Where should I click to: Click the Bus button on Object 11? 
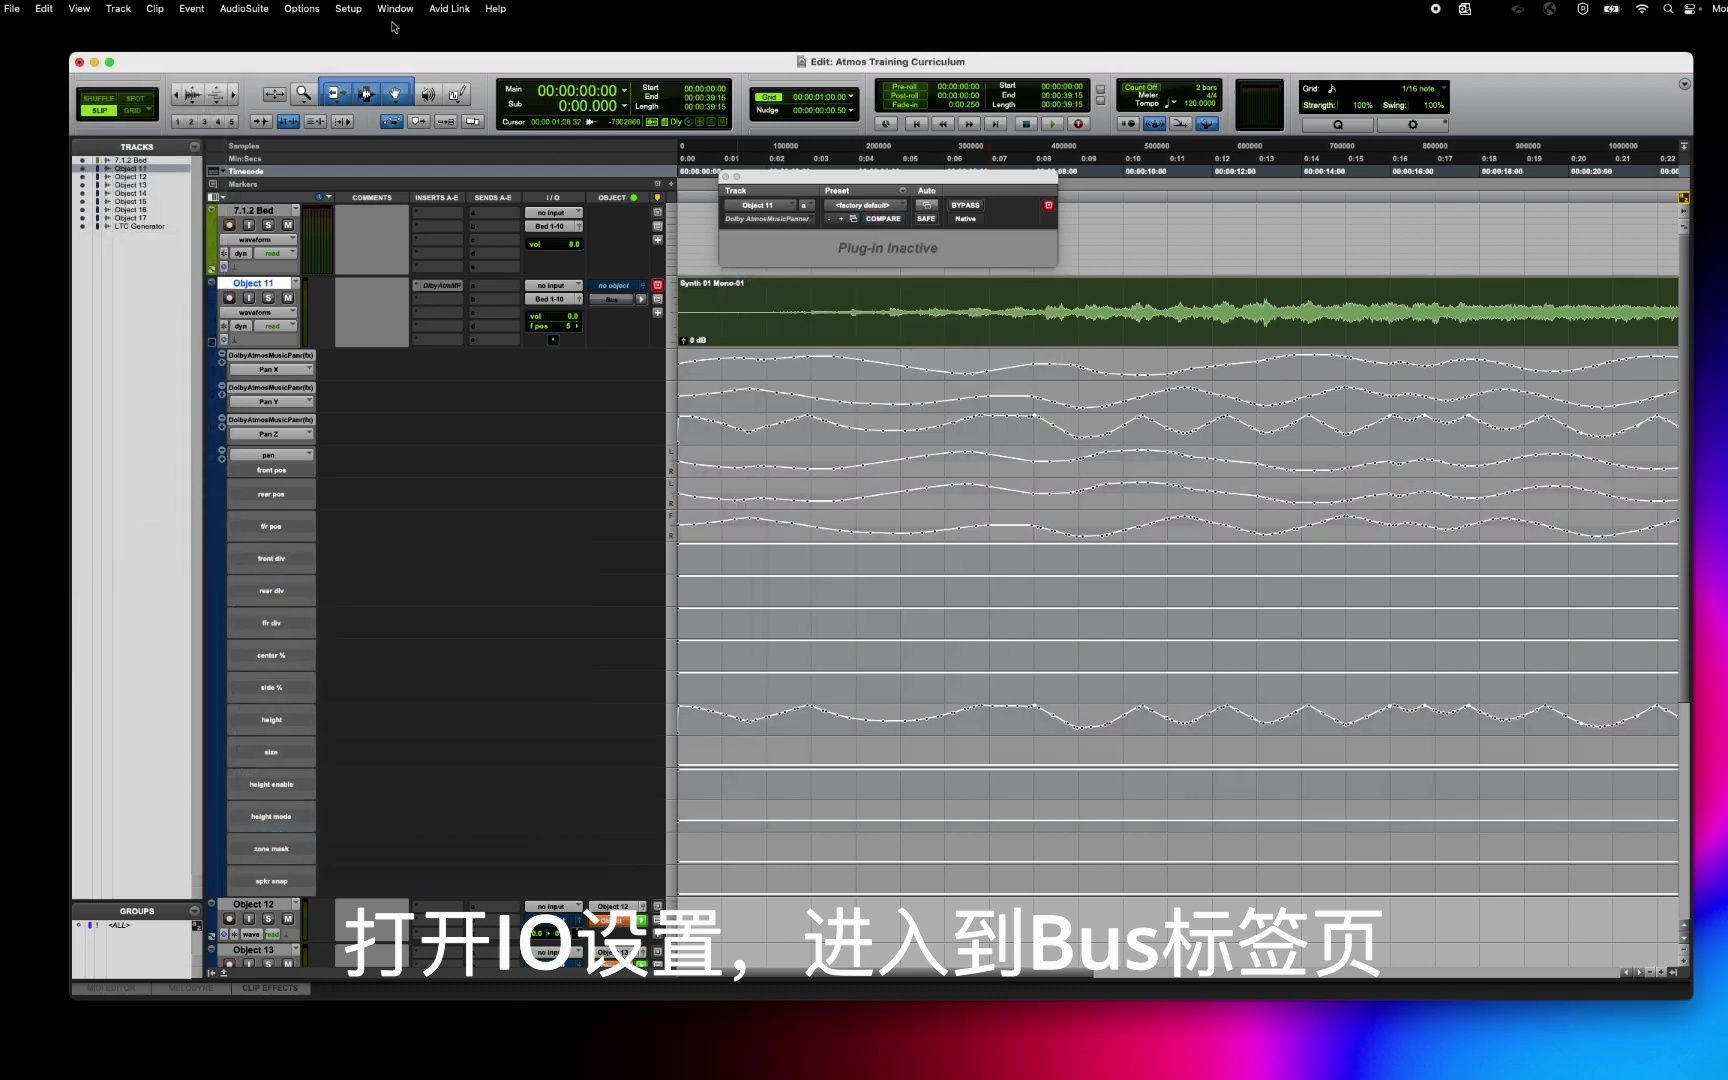(x=611, y=300)
